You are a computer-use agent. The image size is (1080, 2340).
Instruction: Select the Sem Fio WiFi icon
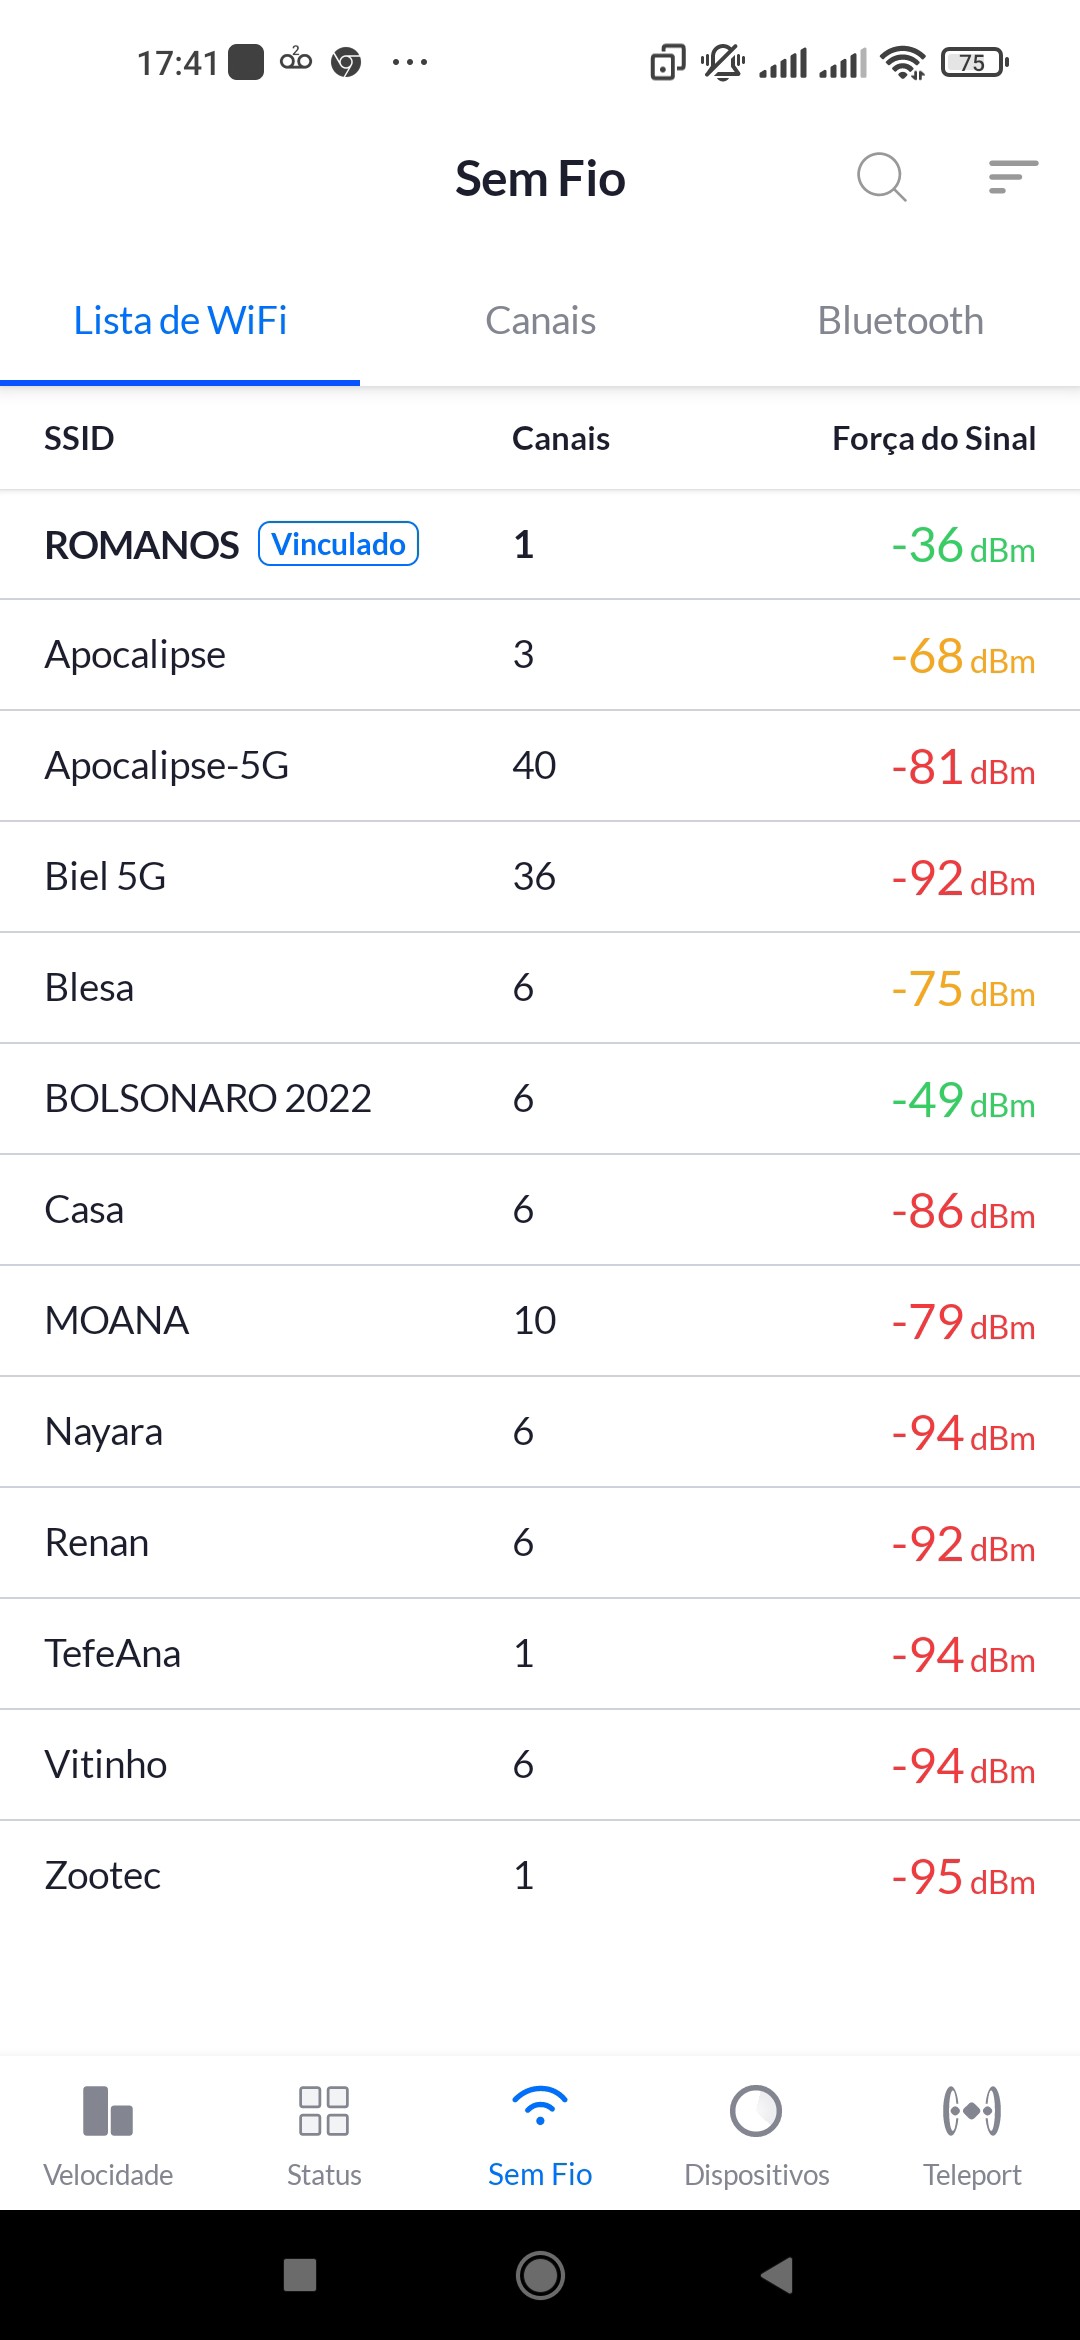(x=540, y=2106)
